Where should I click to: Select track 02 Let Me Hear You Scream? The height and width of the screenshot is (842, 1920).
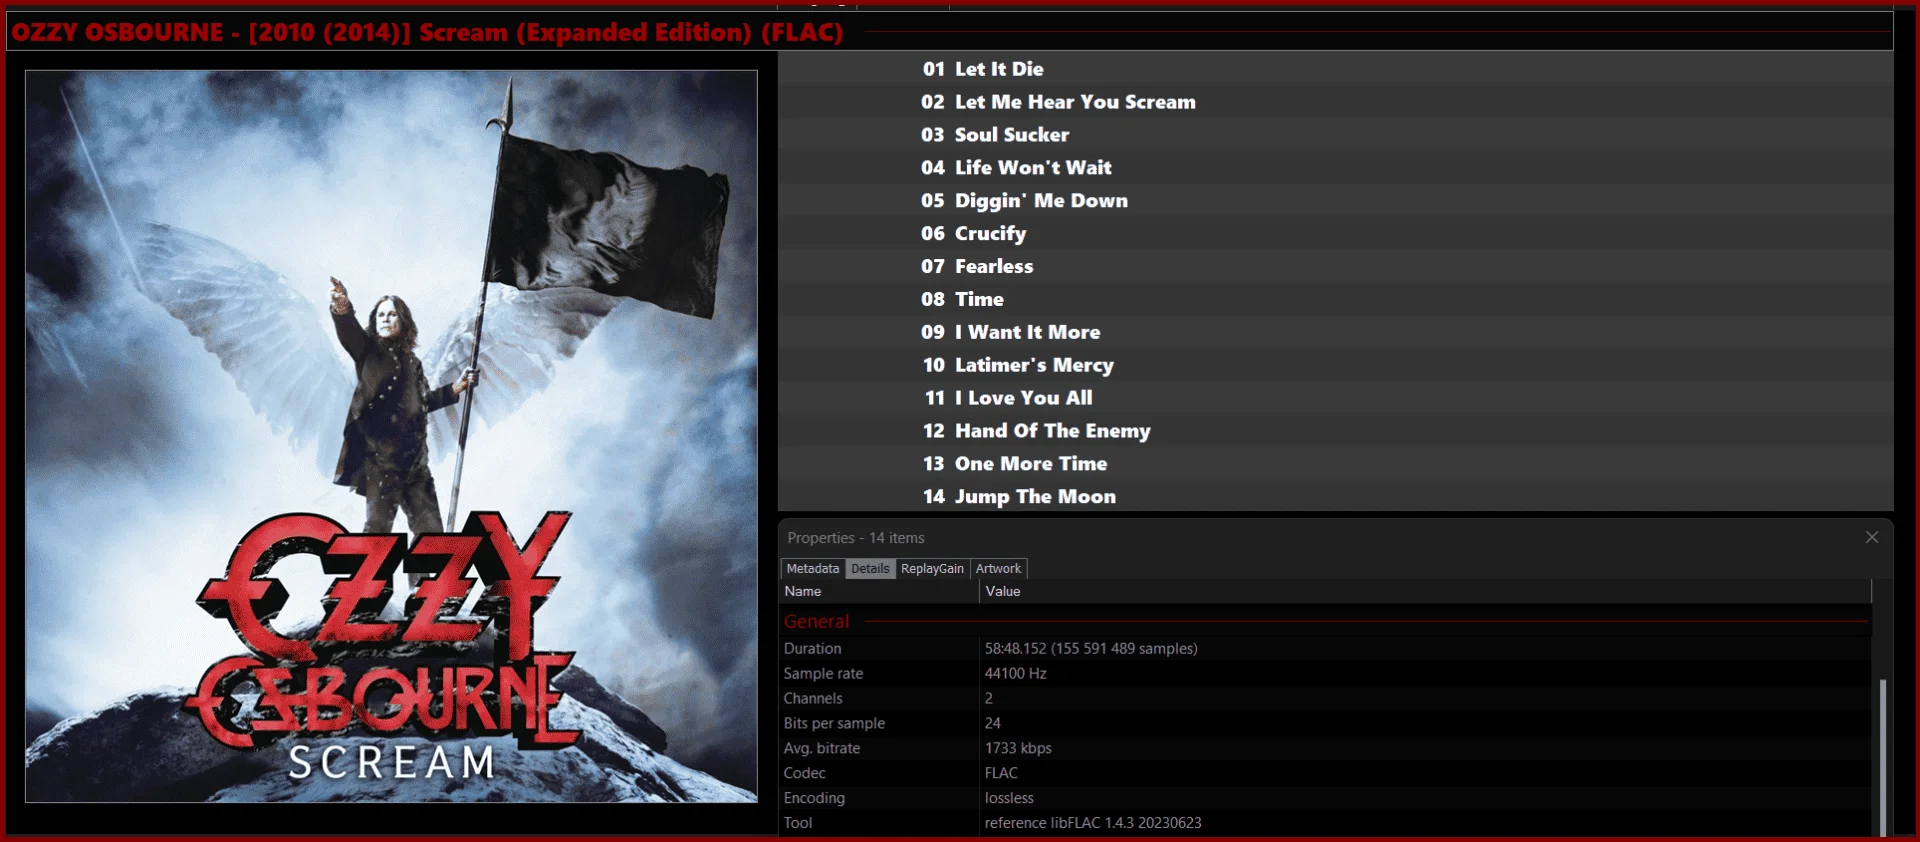coord(1336,102)
